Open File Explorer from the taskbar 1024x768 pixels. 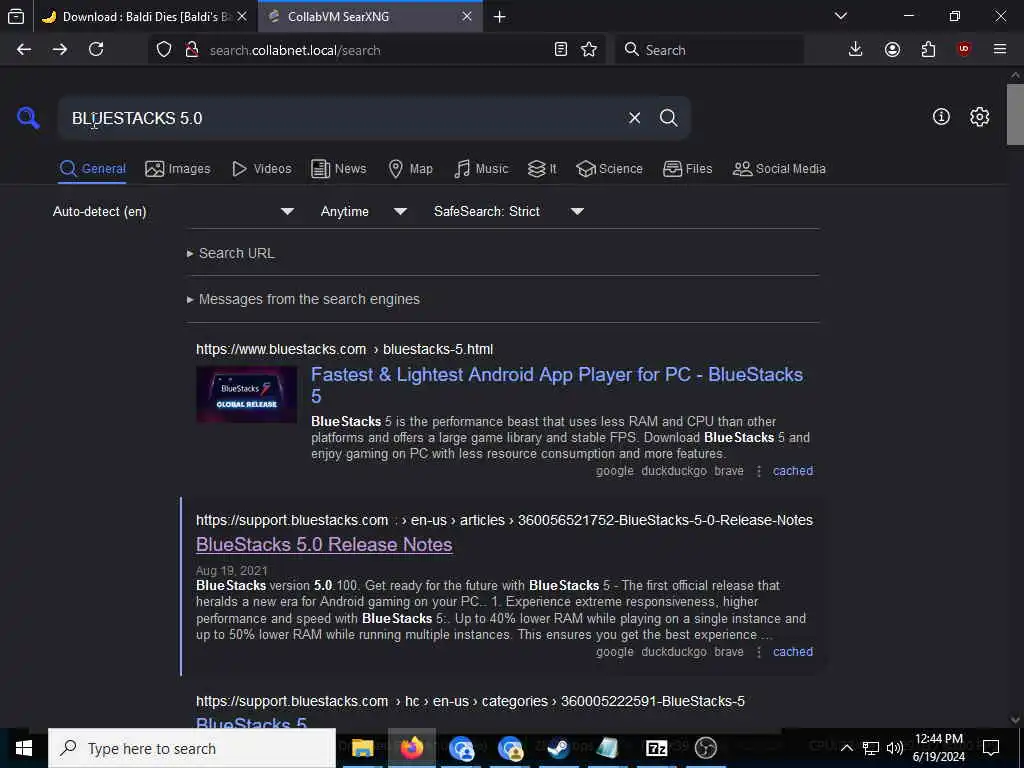coord(362,748)
